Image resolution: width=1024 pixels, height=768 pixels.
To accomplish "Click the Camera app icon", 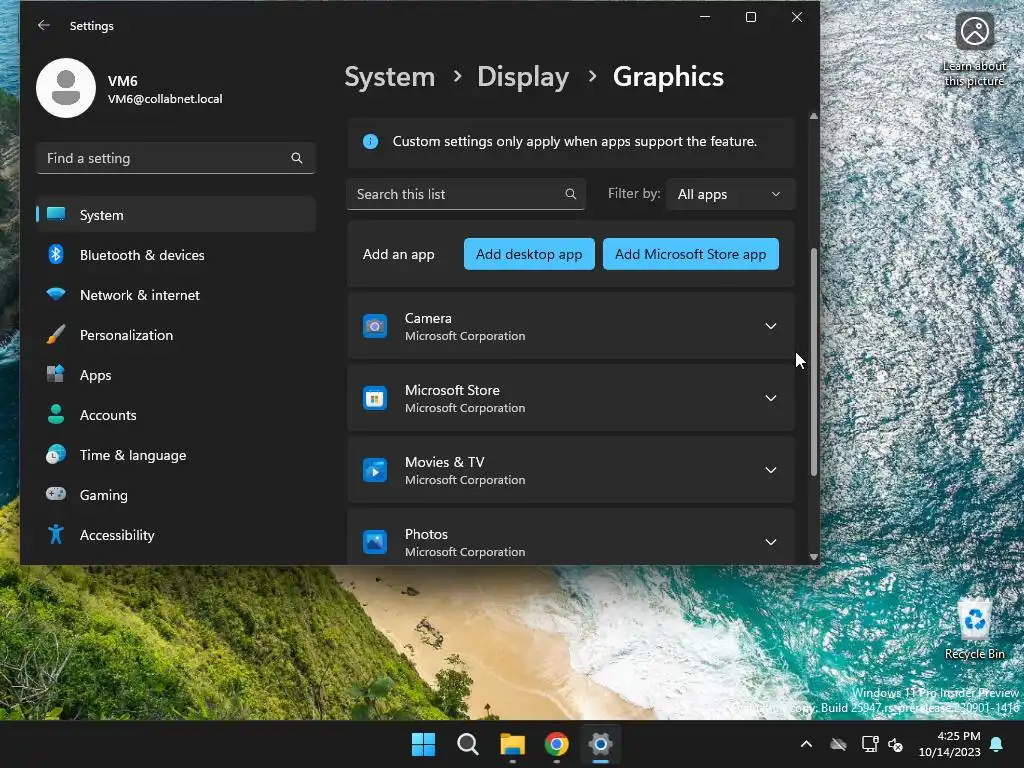I will [x=375, y=326].
